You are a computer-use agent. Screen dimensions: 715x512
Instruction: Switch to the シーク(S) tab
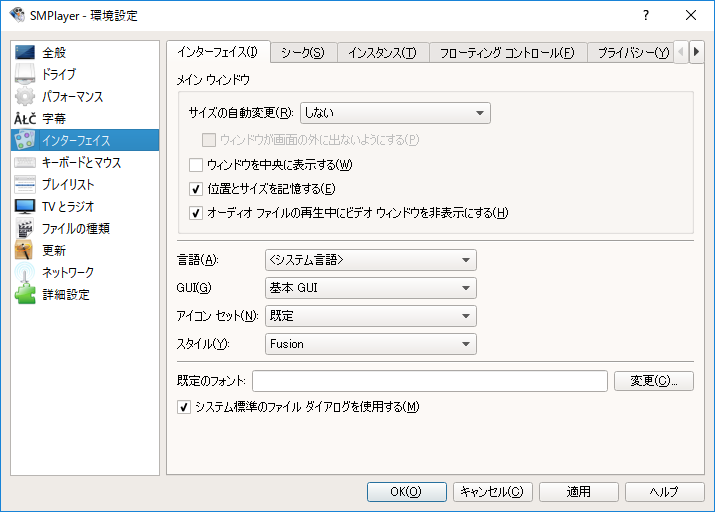click(302, 53)
